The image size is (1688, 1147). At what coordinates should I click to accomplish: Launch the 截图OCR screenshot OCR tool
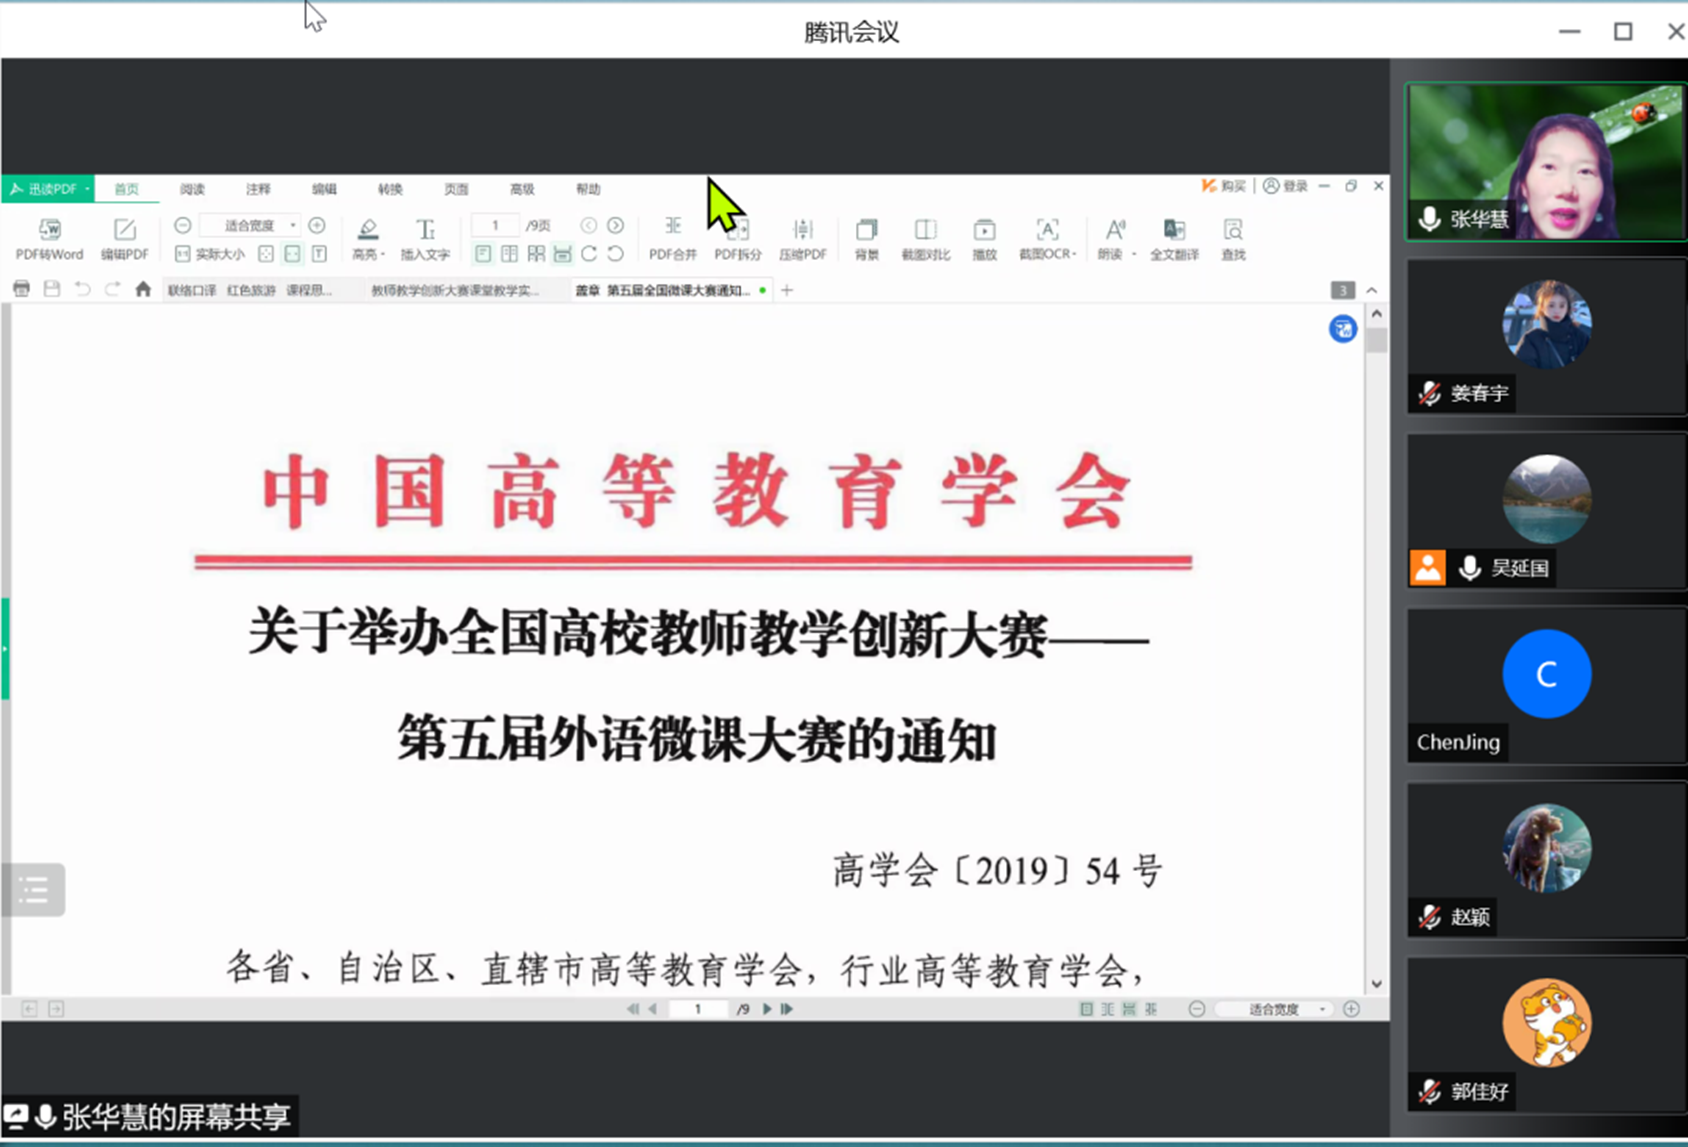[x=1045, y=240]
